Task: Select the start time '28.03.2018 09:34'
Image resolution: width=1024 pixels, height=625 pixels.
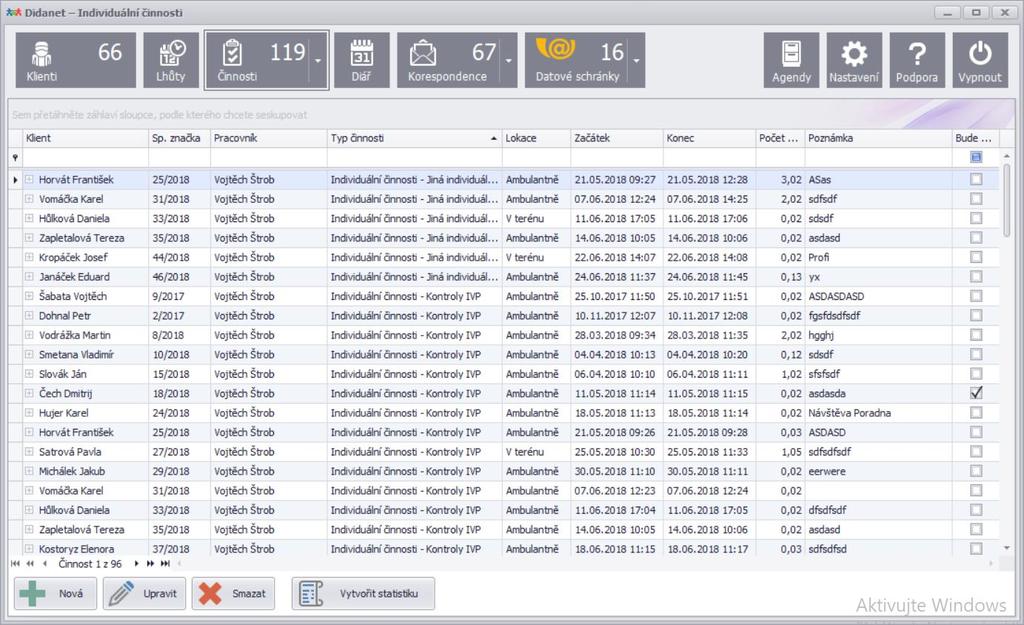Action: coord(615,335)
